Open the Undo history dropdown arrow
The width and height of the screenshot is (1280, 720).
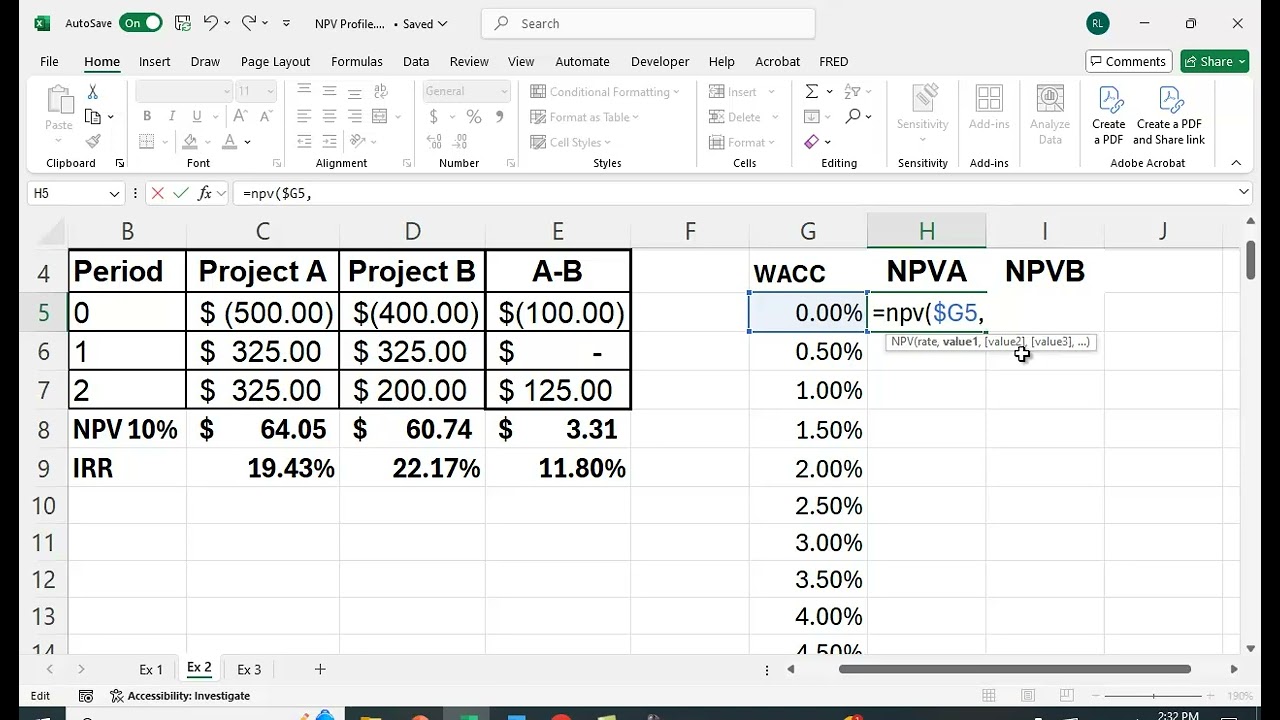(x=227, y=23)
